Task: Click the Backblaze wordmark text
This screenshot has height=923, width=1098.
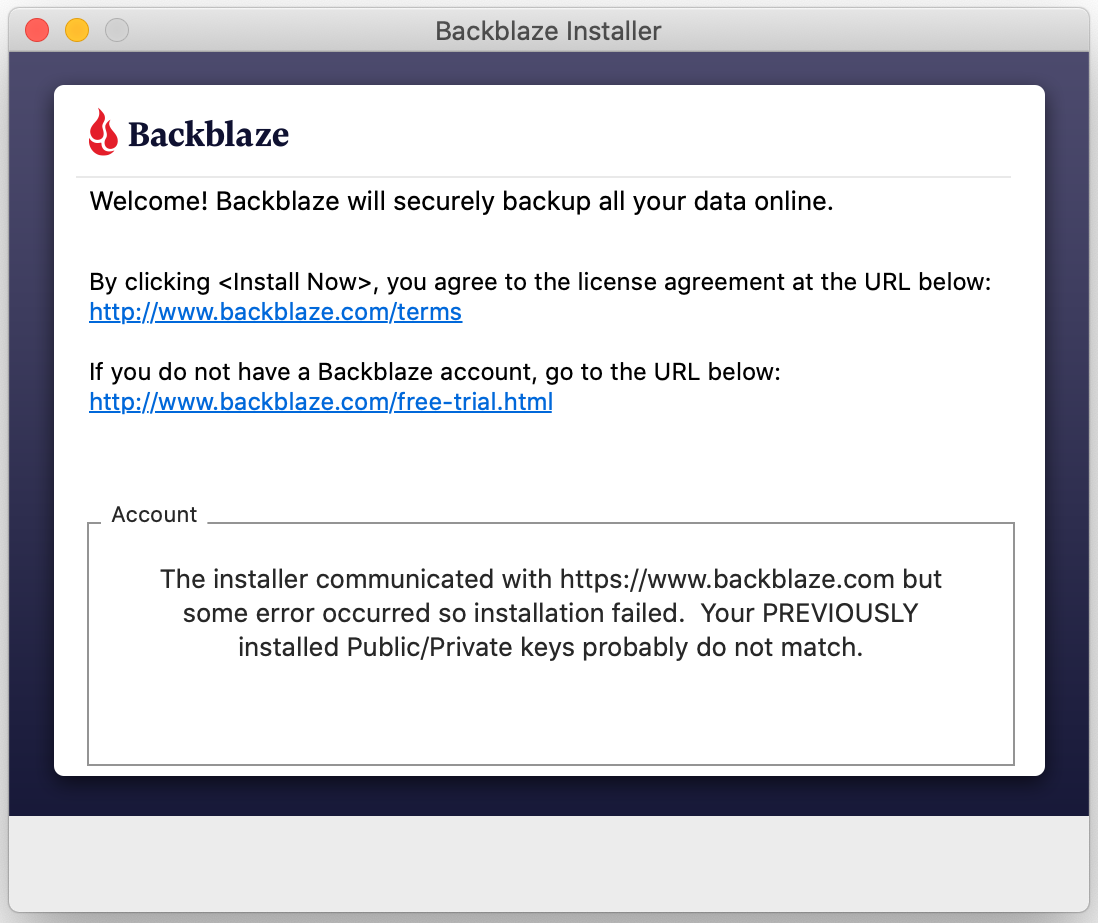Action: pos(208,134)
